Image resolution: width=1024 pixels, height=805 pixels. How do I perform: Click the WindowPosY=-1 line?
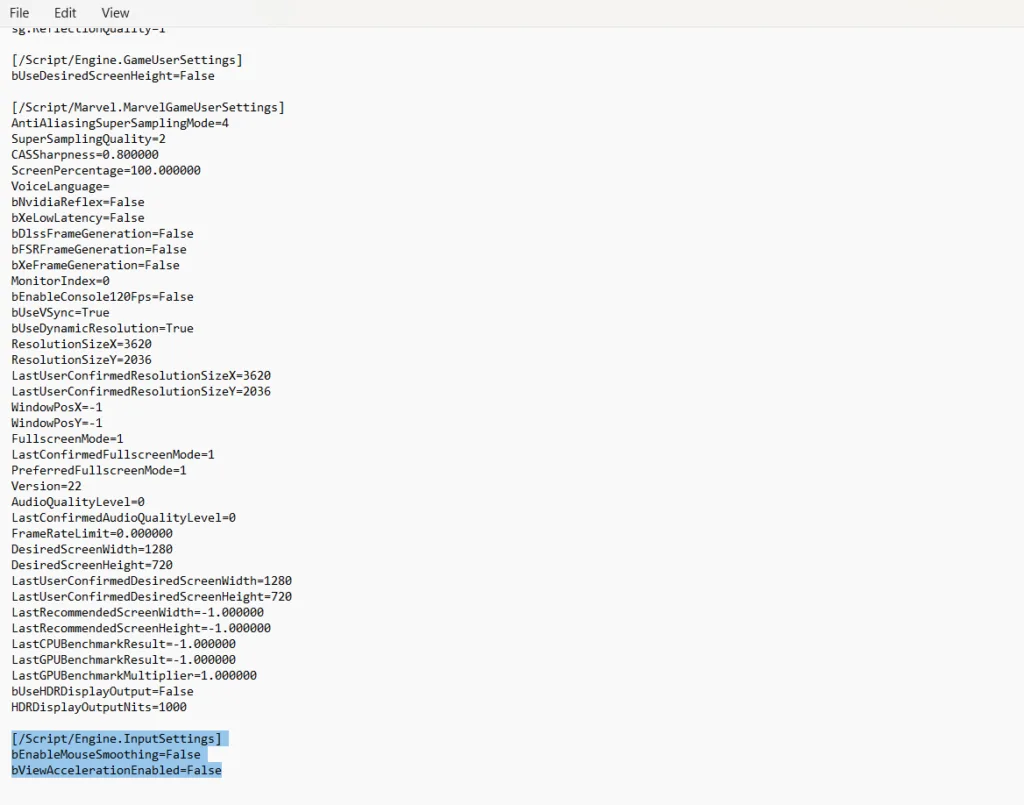57,423
